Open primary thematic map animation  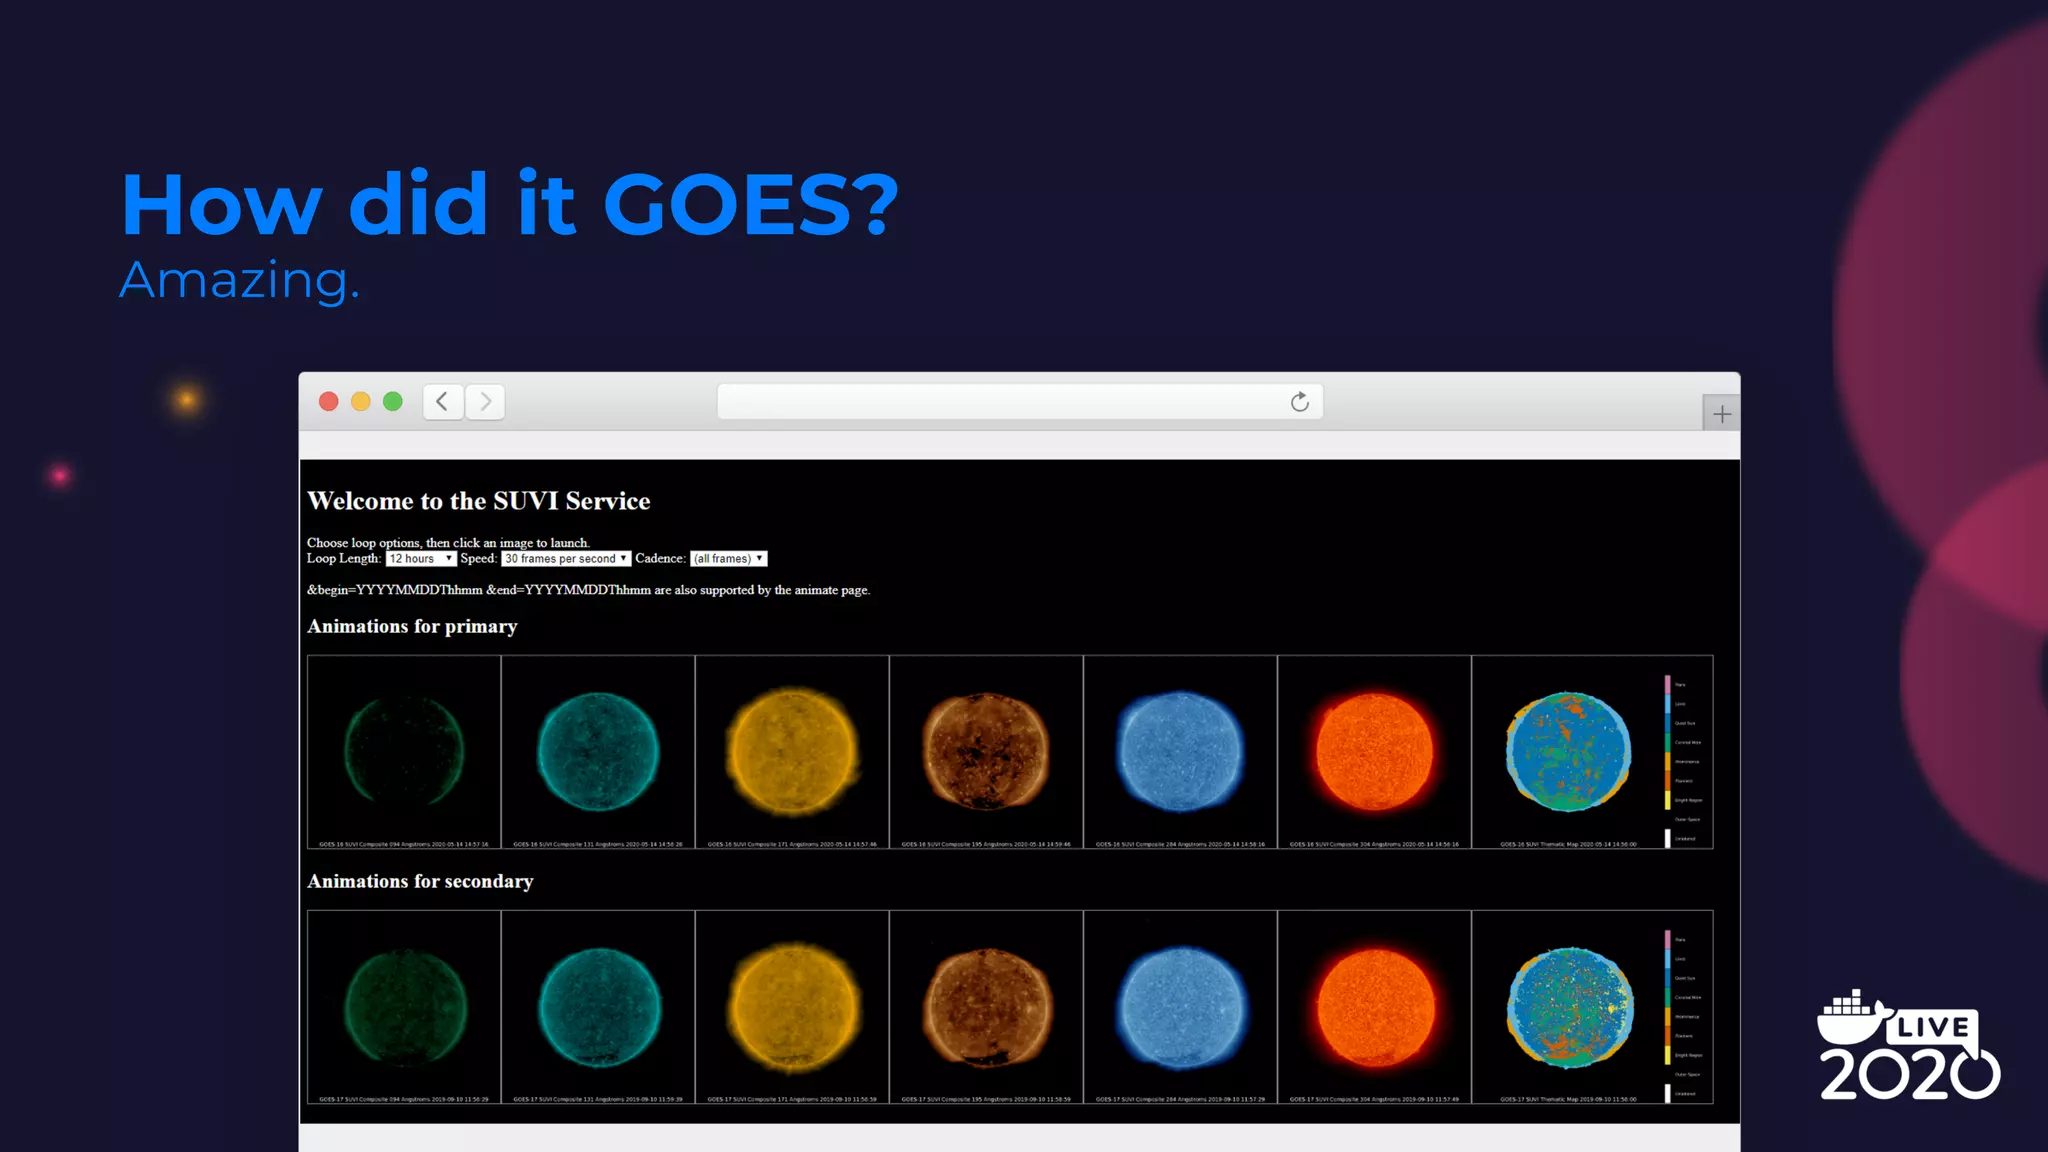point(1570,752)
